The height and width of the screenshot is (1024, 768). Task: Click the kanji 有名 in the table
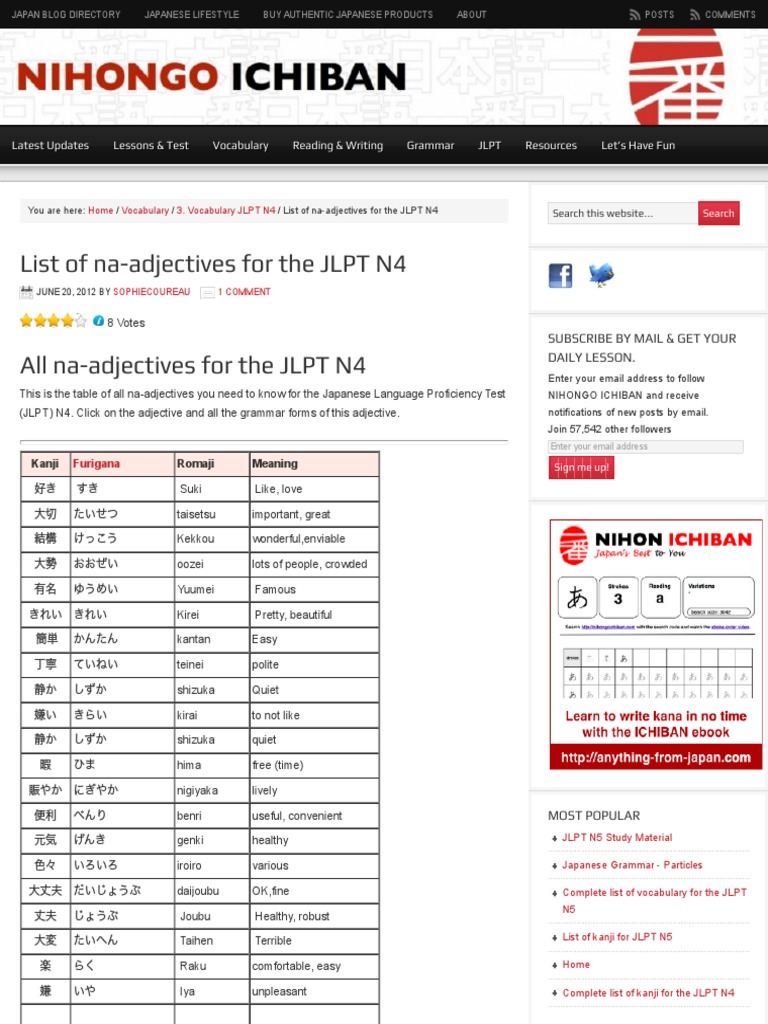45,589
